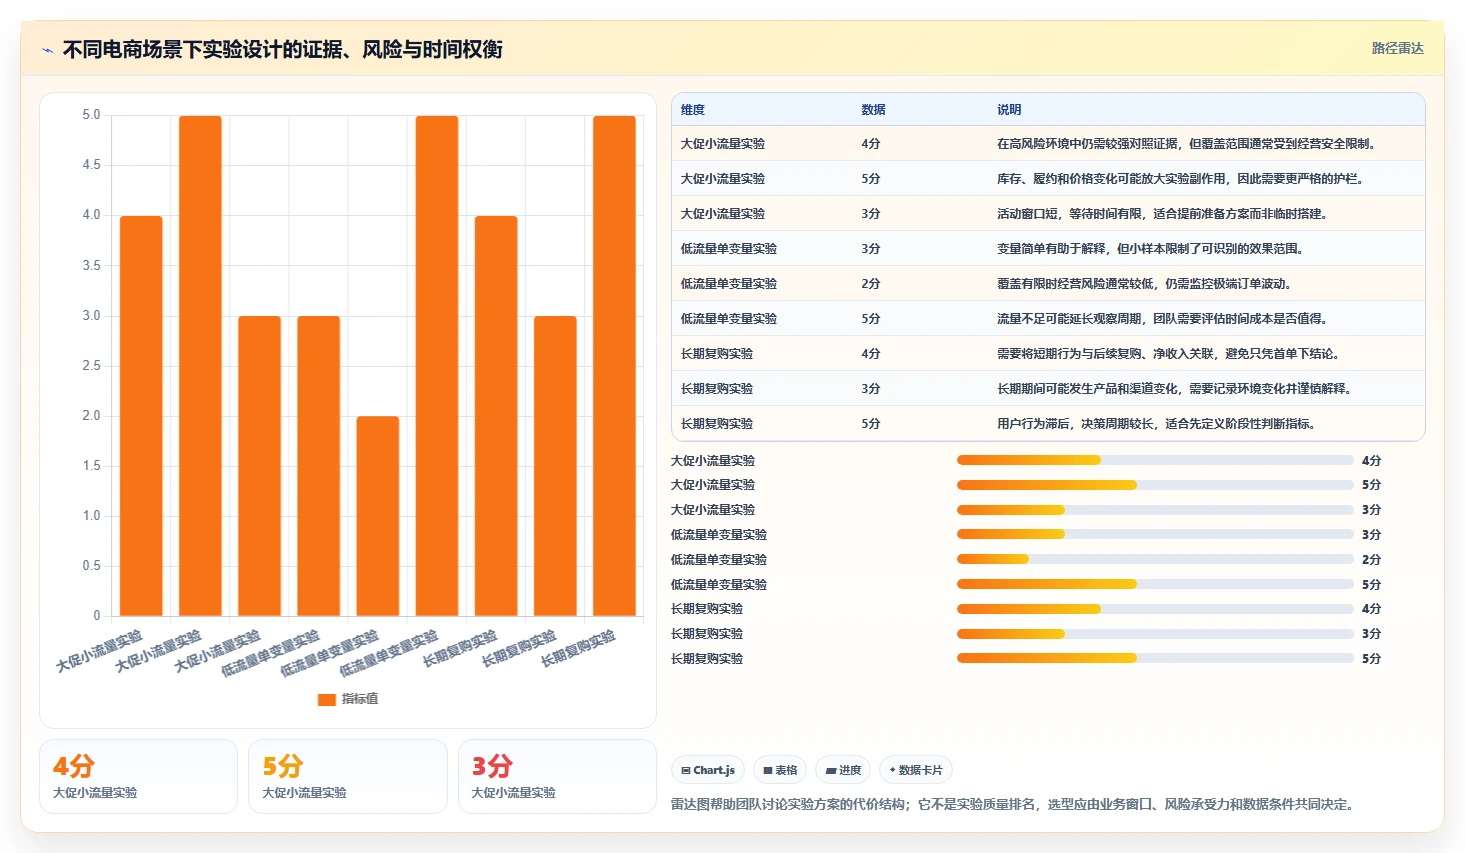Viewport: 1465px width, 853px height.
Task: Click the orange 指标值 legend swatch
Action: 326,699
